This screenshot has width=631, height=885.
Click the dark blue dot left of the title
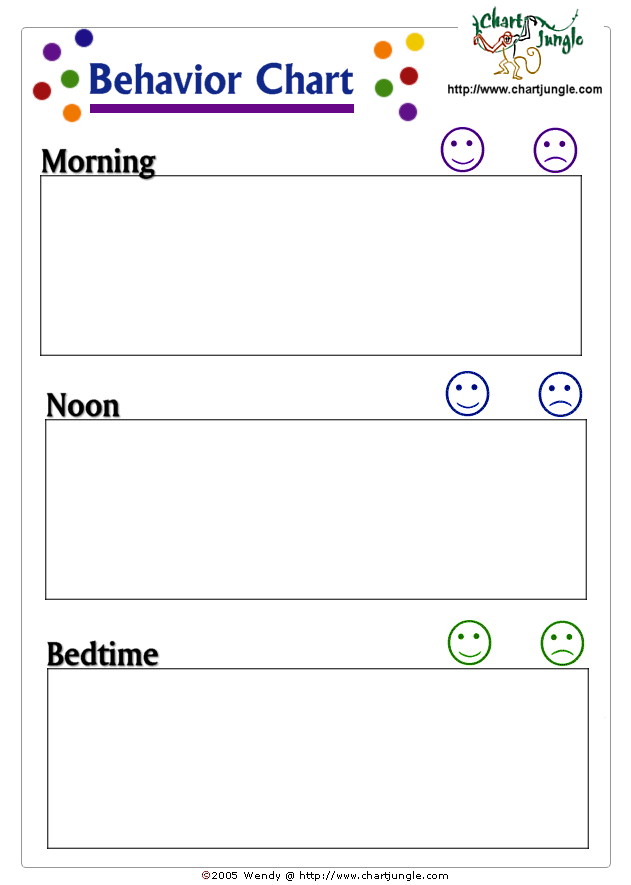point(84,38)
